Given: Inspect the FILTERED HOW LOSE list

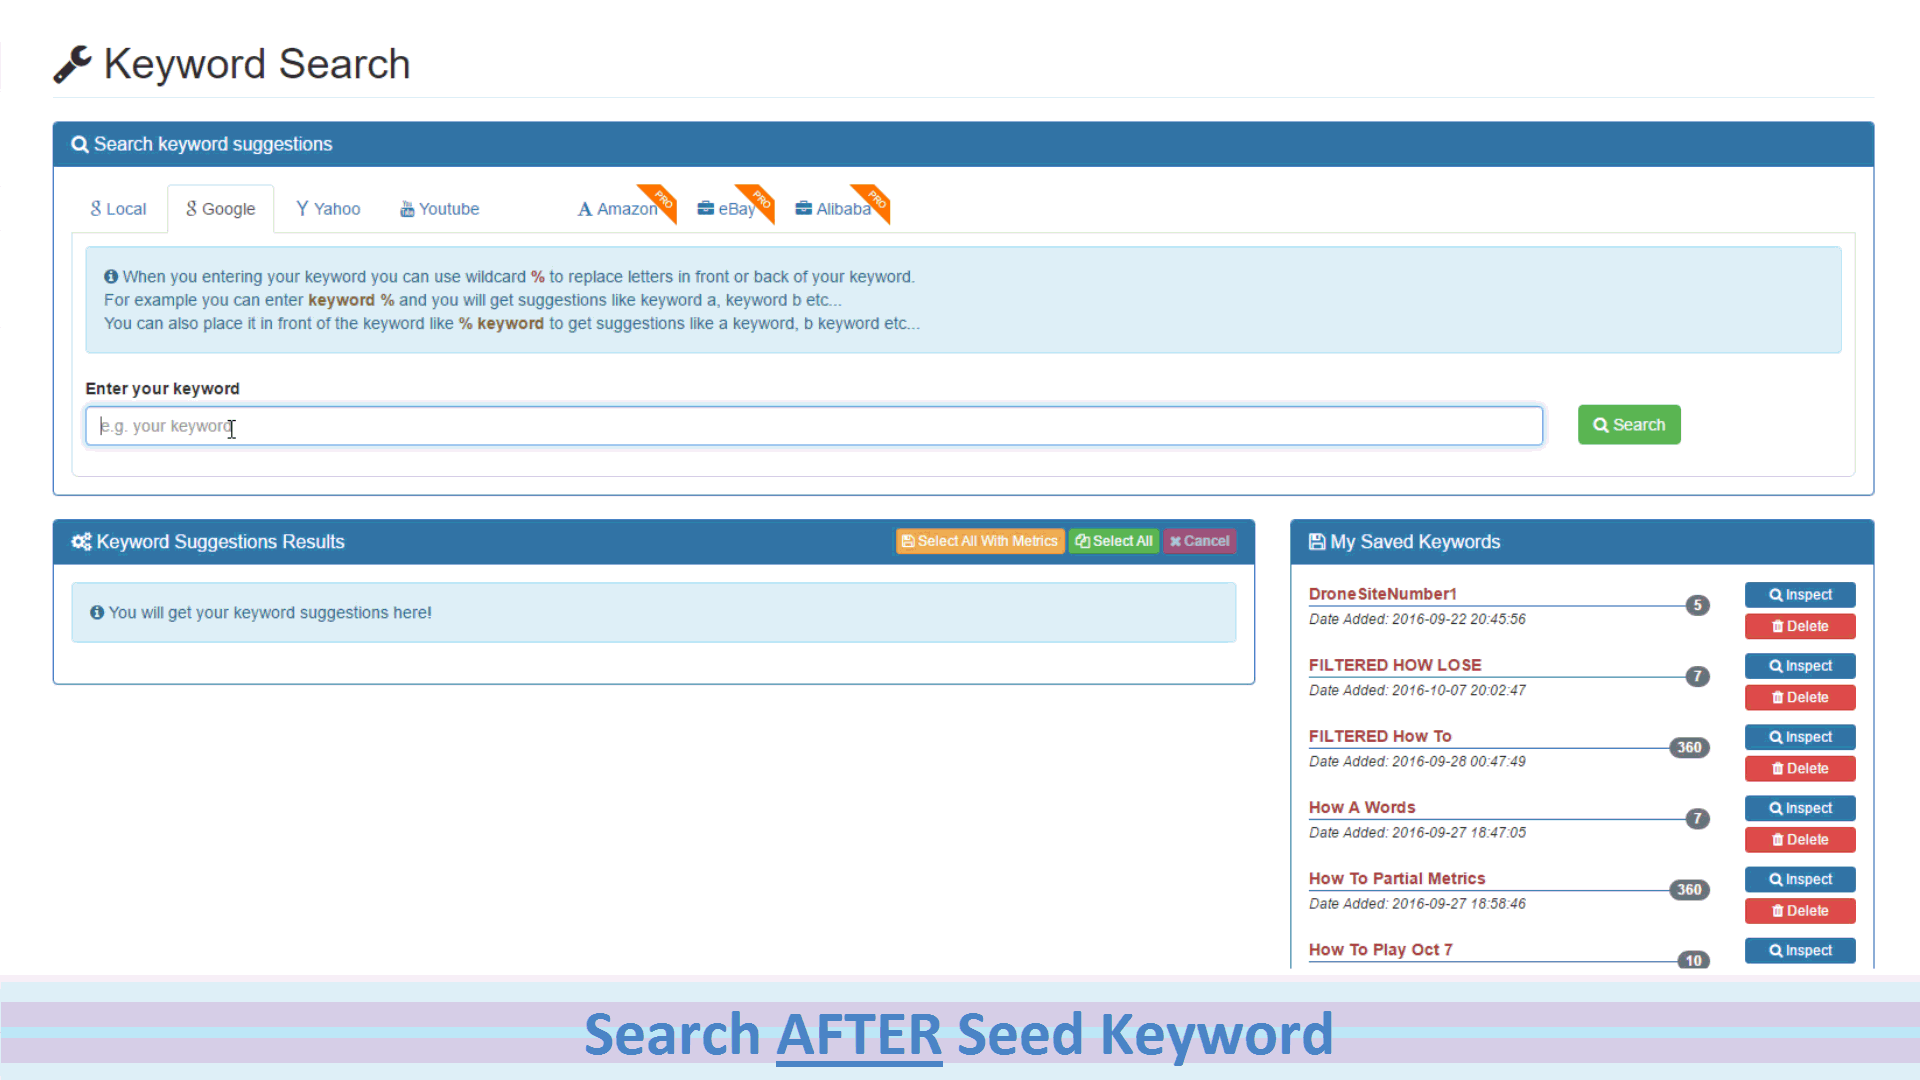Looking at the screenshot, I should pos(1800,666).
